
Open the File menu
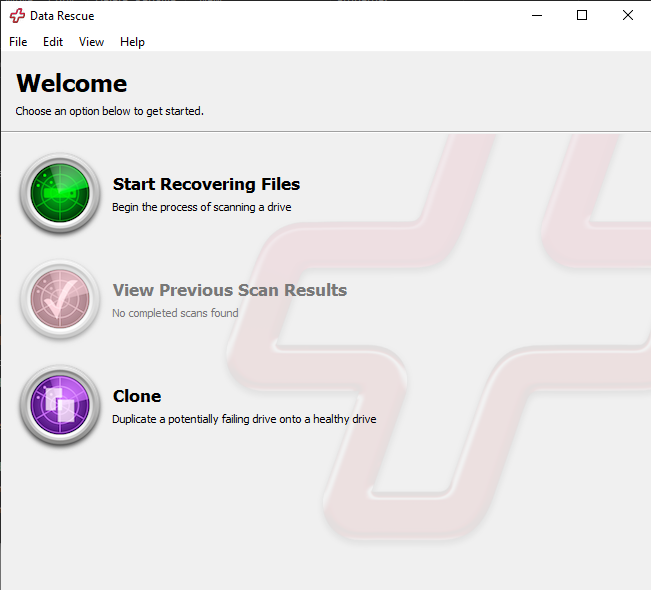coord(18,42)
